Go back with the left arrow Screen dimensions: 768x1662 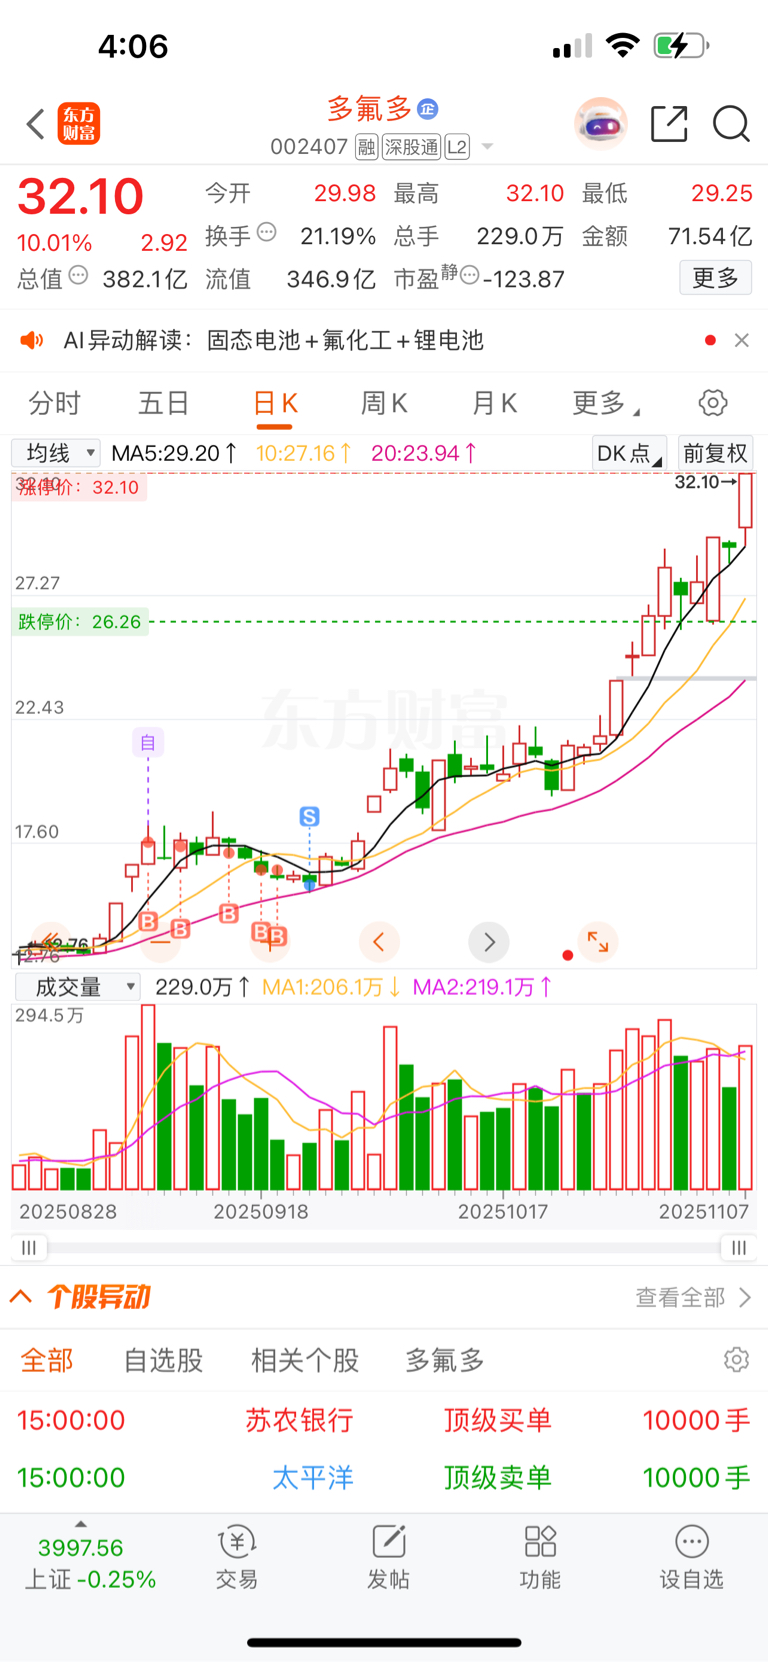coord(36,124)
